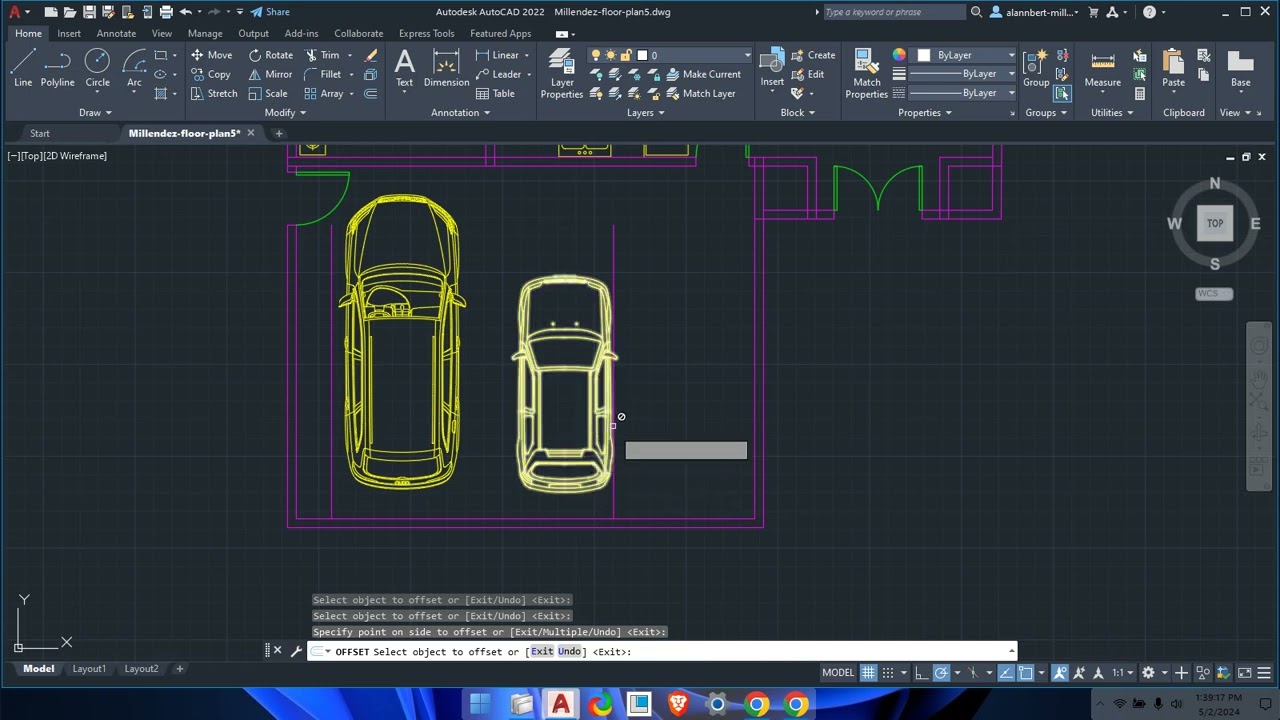
Task: Select the Array tool
Action: (324, 93)
